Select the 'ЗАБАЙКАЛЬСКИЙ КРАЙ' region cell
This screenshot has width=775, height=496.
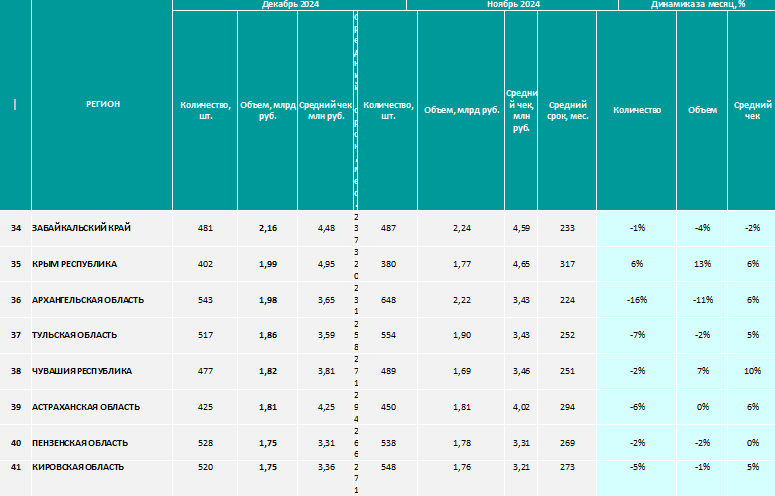click(102, 228)
